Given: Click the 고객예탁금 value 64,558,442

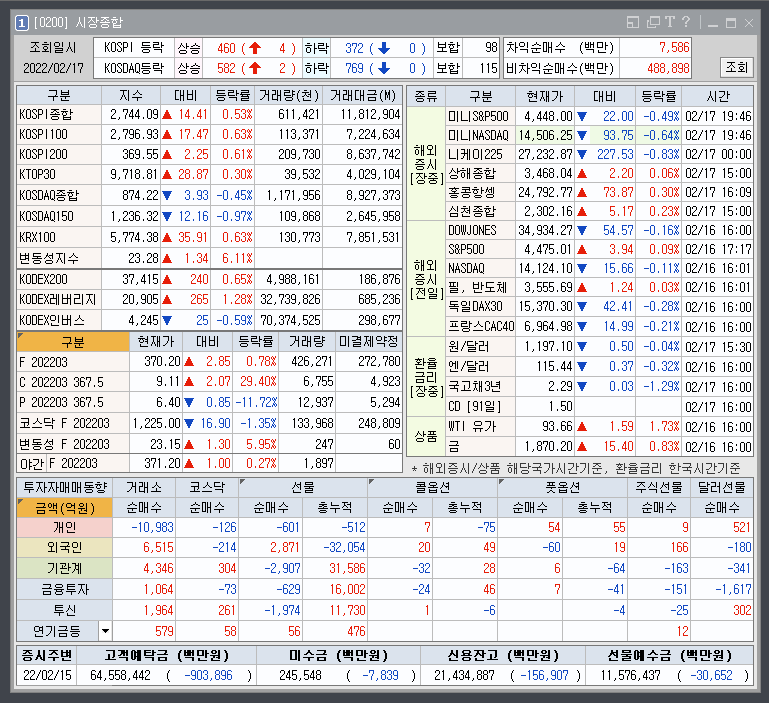Looking at the screenshot, I should pos(121,676).
